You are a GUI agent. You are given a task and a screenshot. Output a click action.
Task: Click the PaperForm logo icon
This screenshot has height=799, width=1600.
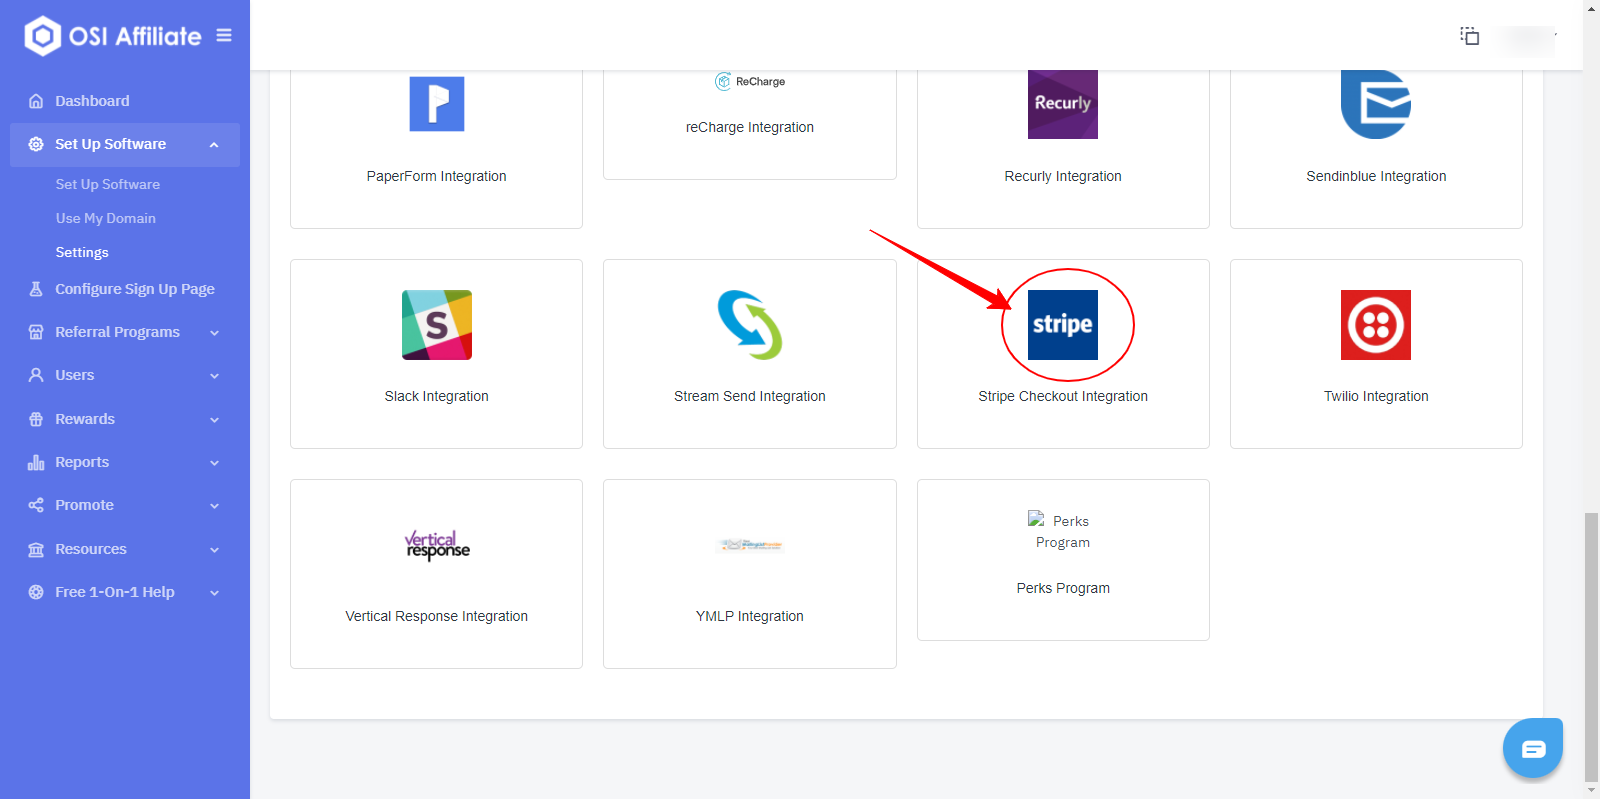point(437,104)
